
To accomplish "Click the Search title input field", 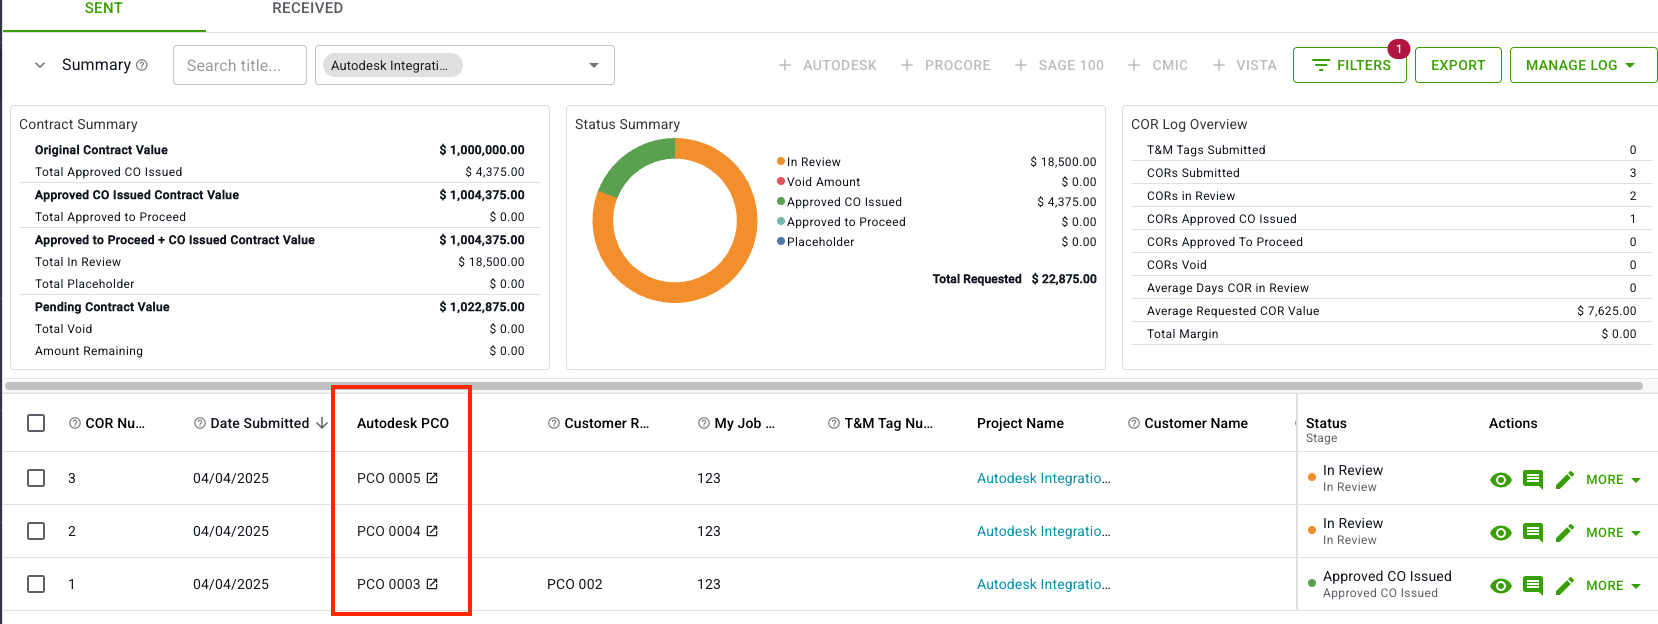I will [239, 65].
